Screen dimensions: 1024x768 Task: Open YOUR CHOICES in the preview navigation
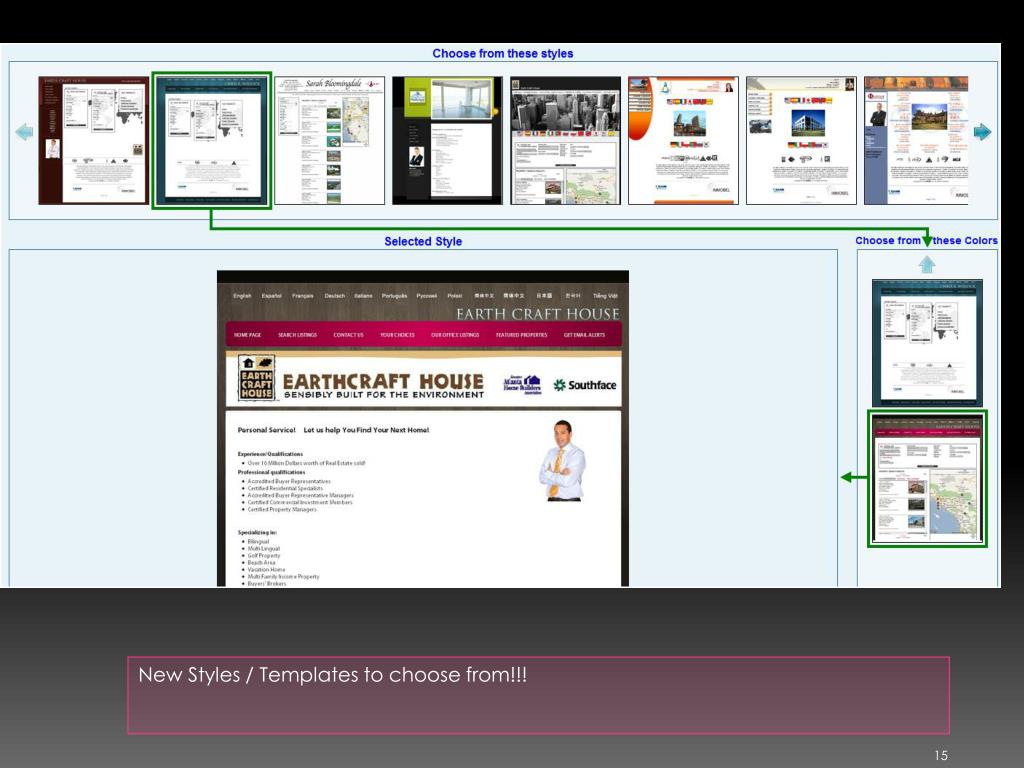point(397,335)
